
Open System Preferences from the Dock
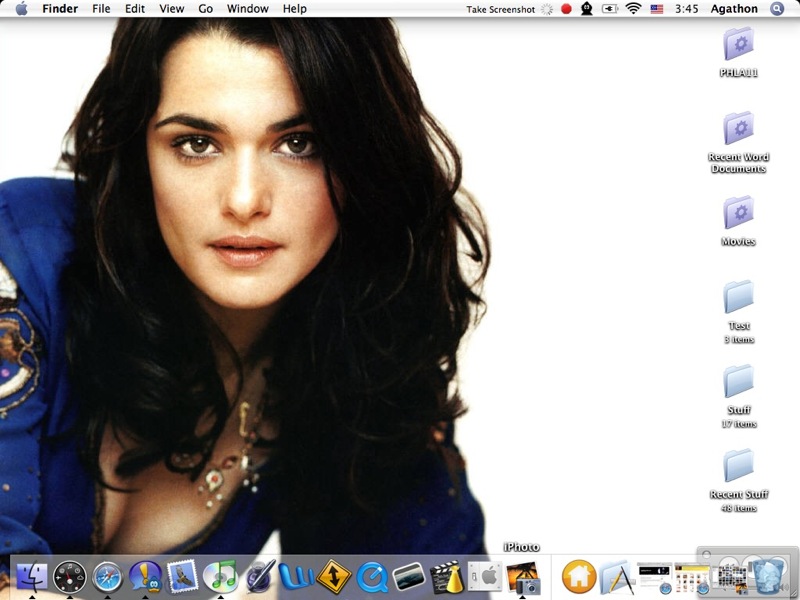coord(484,576)
